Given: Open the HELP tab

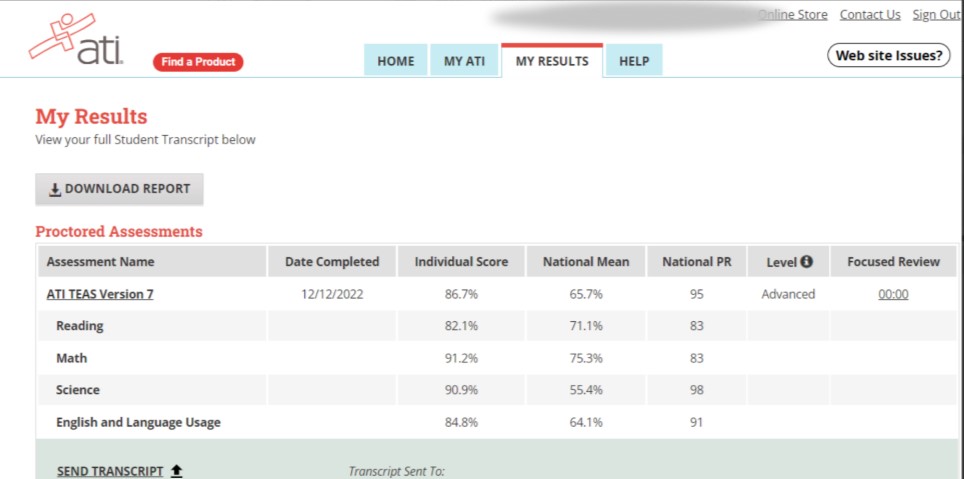Looking at the screenshot, I should pos(634,61).
